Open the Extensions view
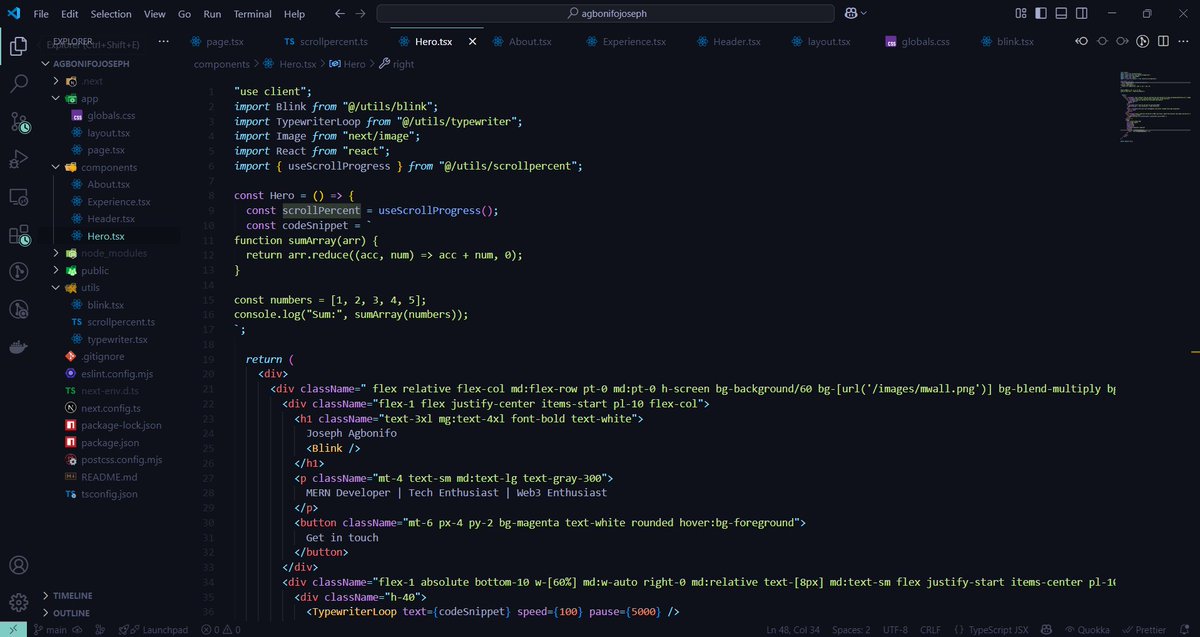This screenshot has width=1200, height=637. pyautogui.click(x=18, y=237)
